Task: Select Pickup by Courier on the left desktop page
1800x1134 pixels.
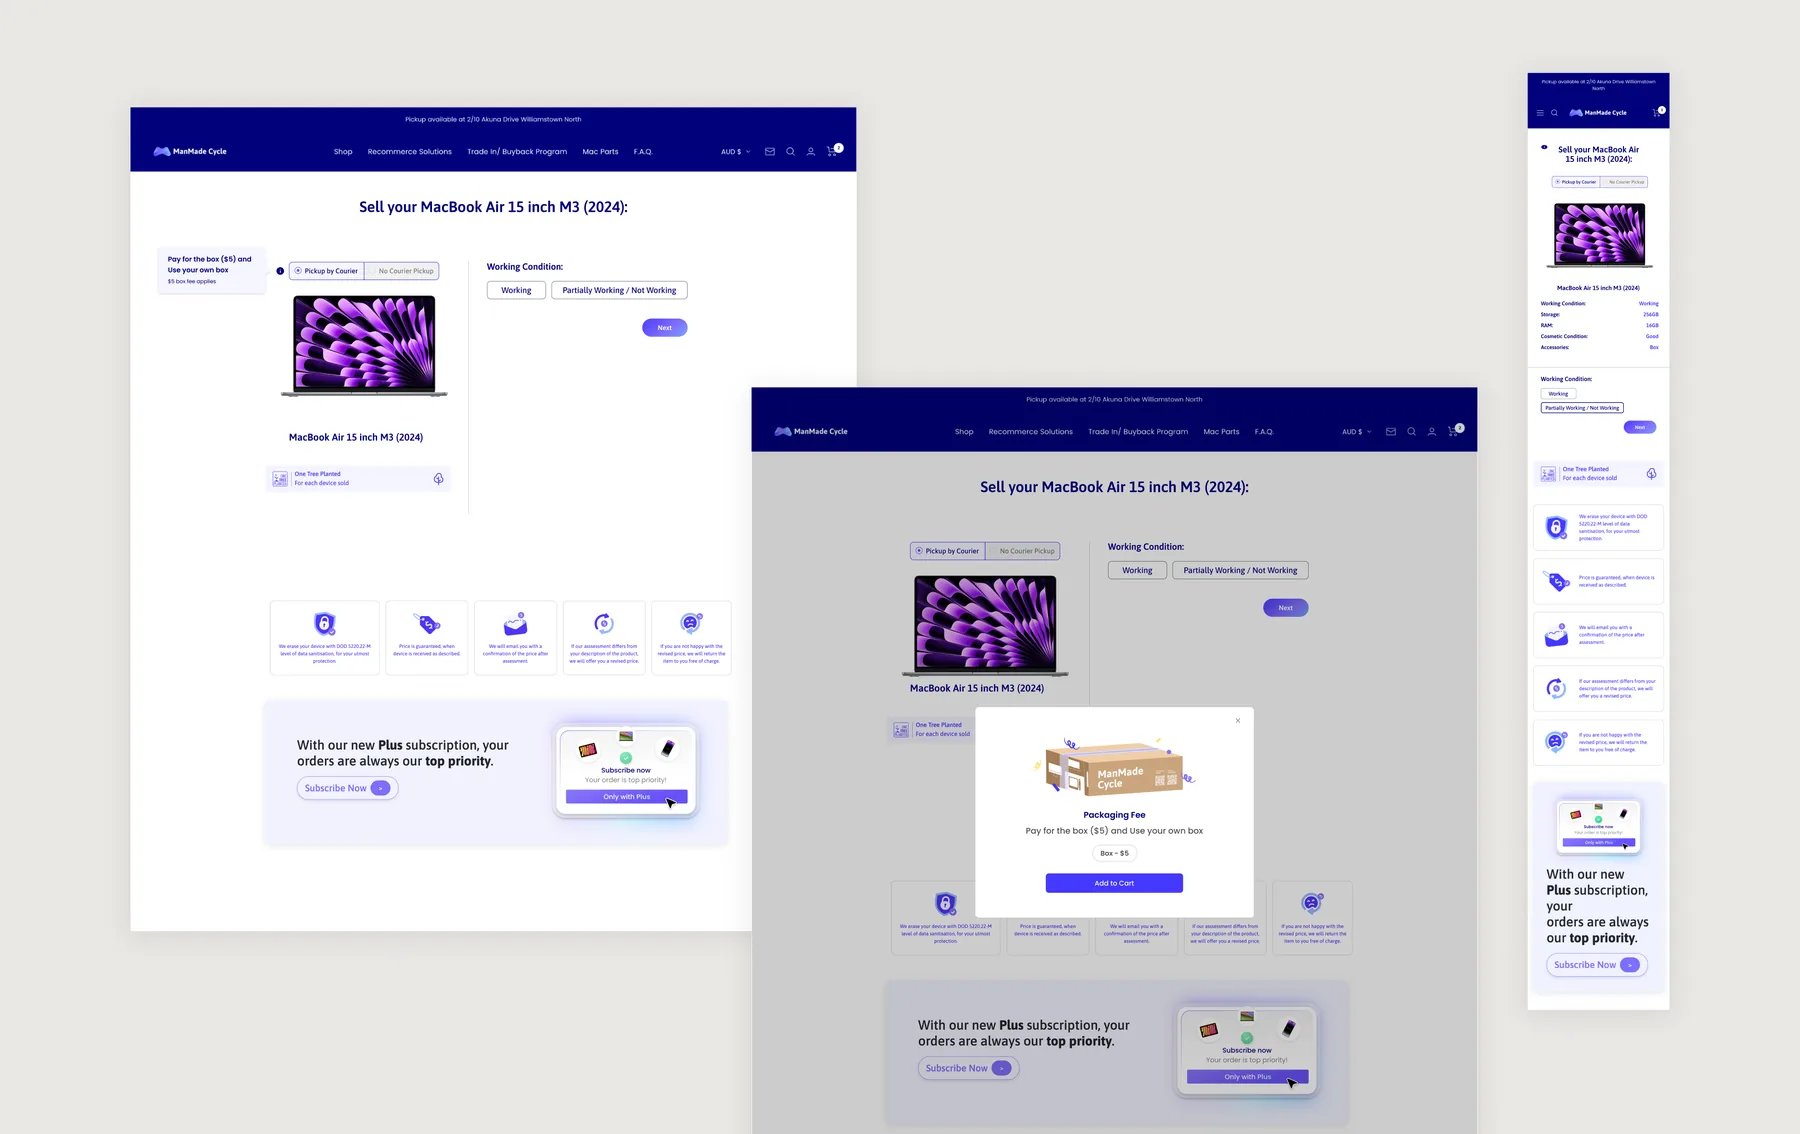Action: click(x=327, y=271)
